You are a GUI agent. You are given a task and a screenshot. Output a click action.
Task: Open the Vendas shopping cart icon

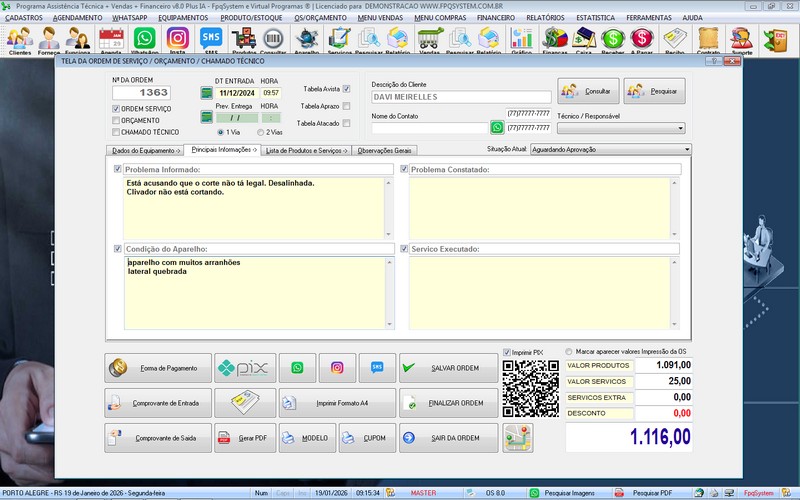[x=430, y=40]
